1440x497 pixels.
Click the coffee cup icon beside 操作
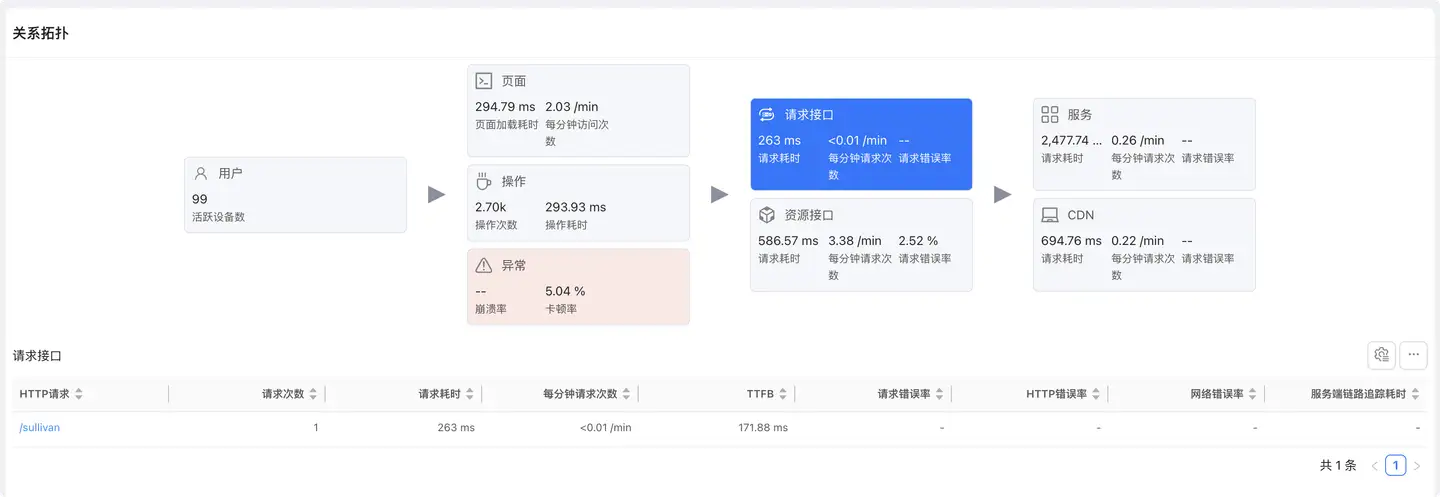(484, 181)
